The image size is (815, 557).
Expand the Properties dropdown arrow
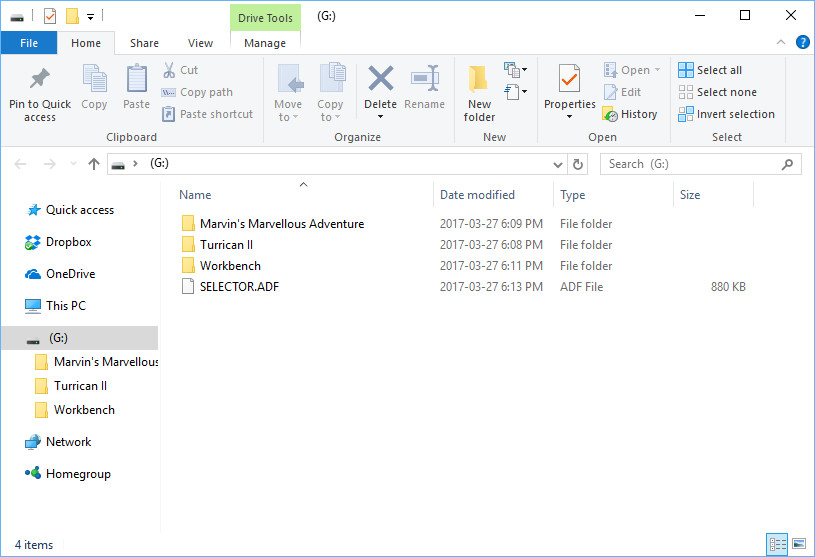point(570,117)
